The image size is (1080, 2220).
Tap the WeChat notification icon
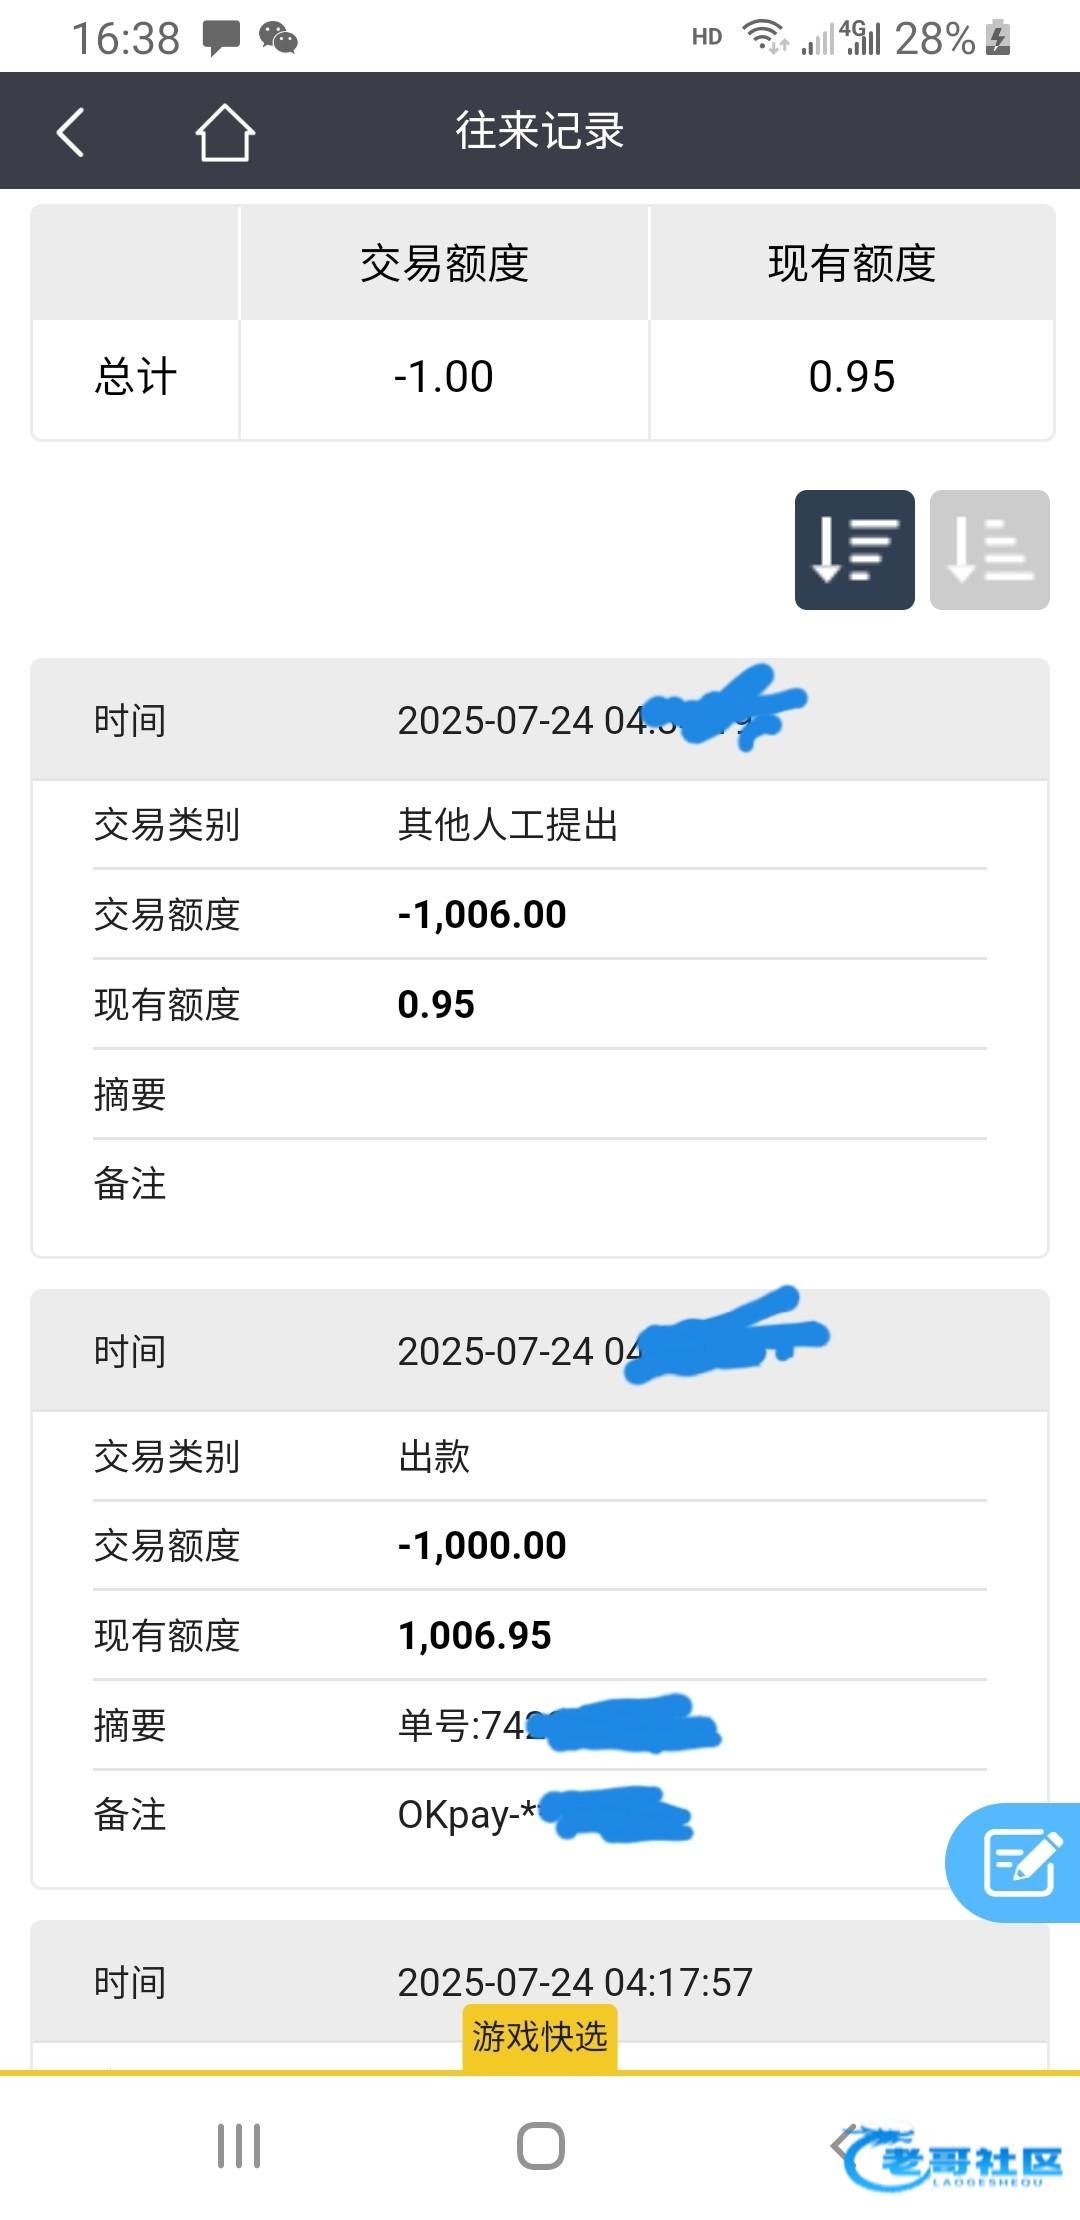[x=278, y=38]
